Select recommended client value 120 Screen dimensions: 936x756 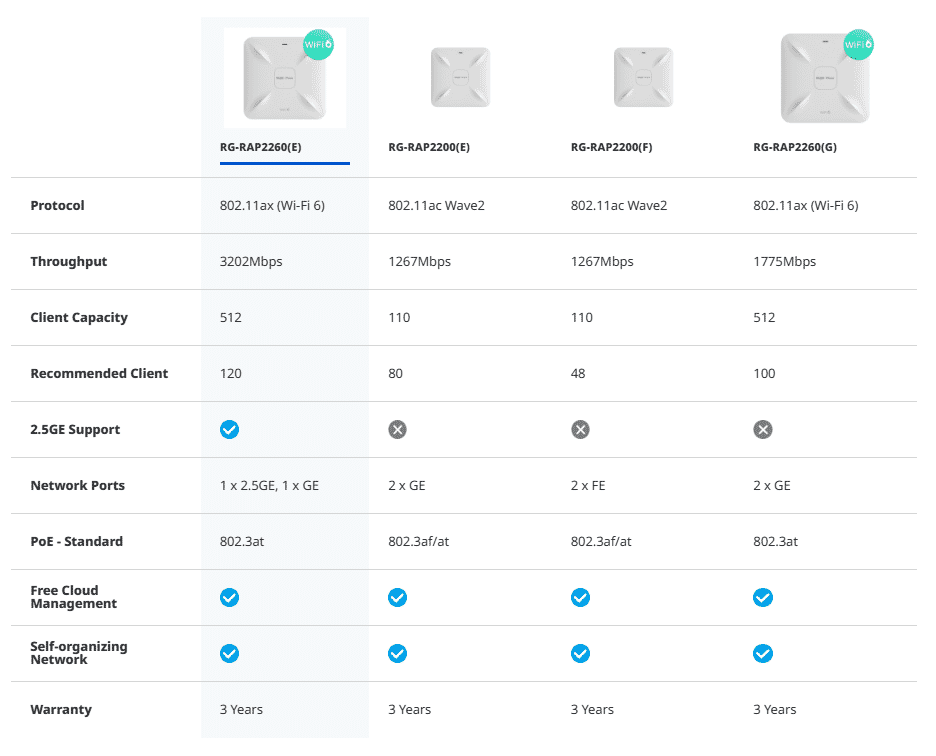coord(230,374)
